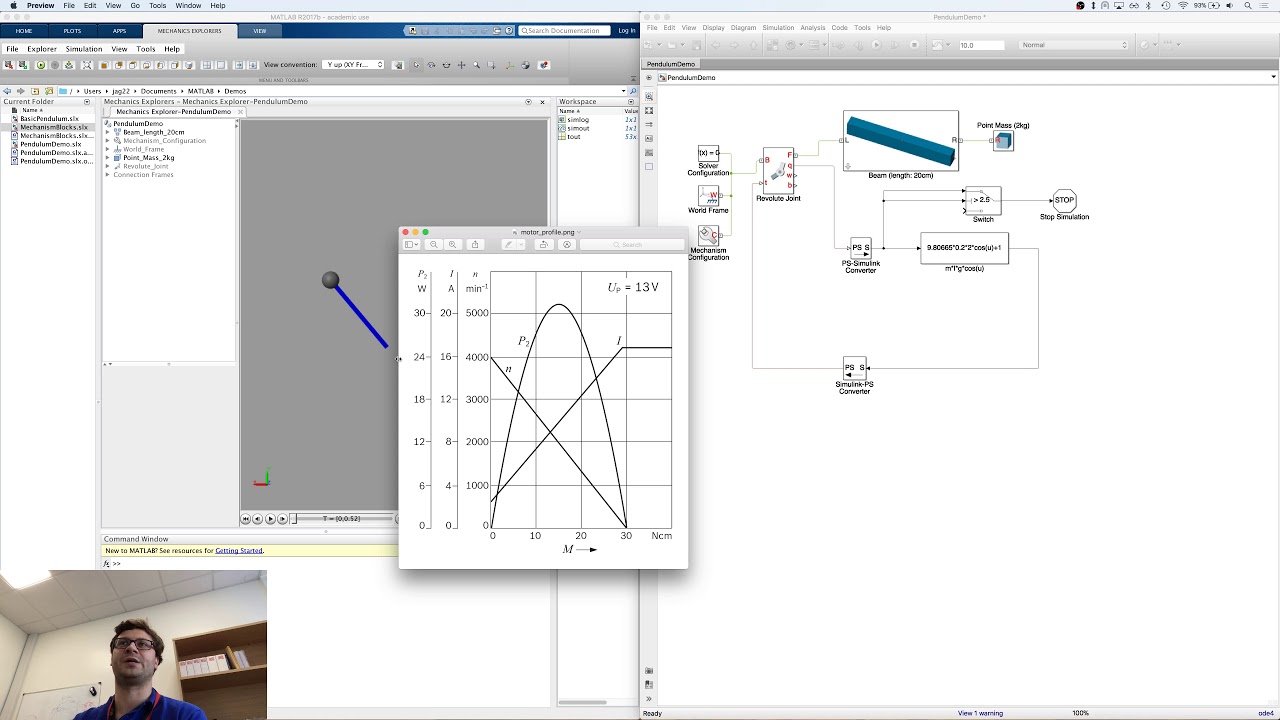Select simlog variable in Workspace
Viewport: 1280px width, 720px height.
(578, 120)
